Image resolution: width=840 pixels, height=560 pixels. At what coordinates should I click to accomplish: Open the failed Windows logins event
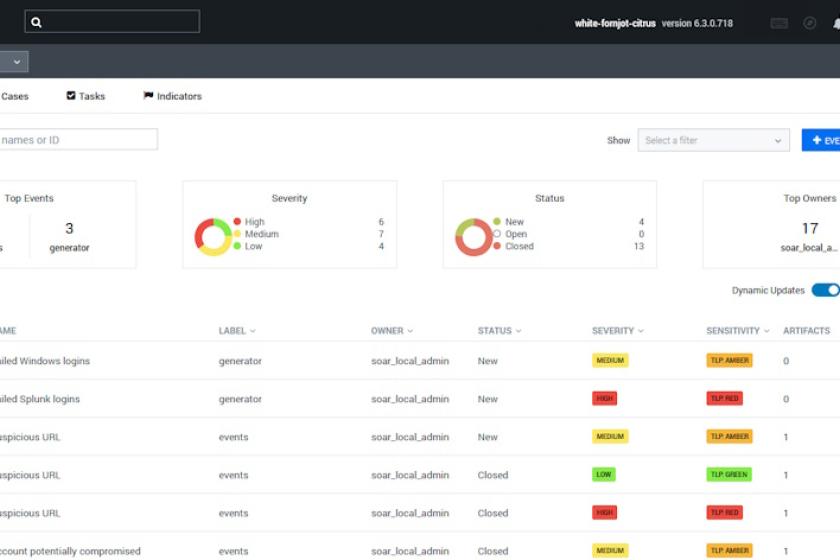[x=45, y=361]
